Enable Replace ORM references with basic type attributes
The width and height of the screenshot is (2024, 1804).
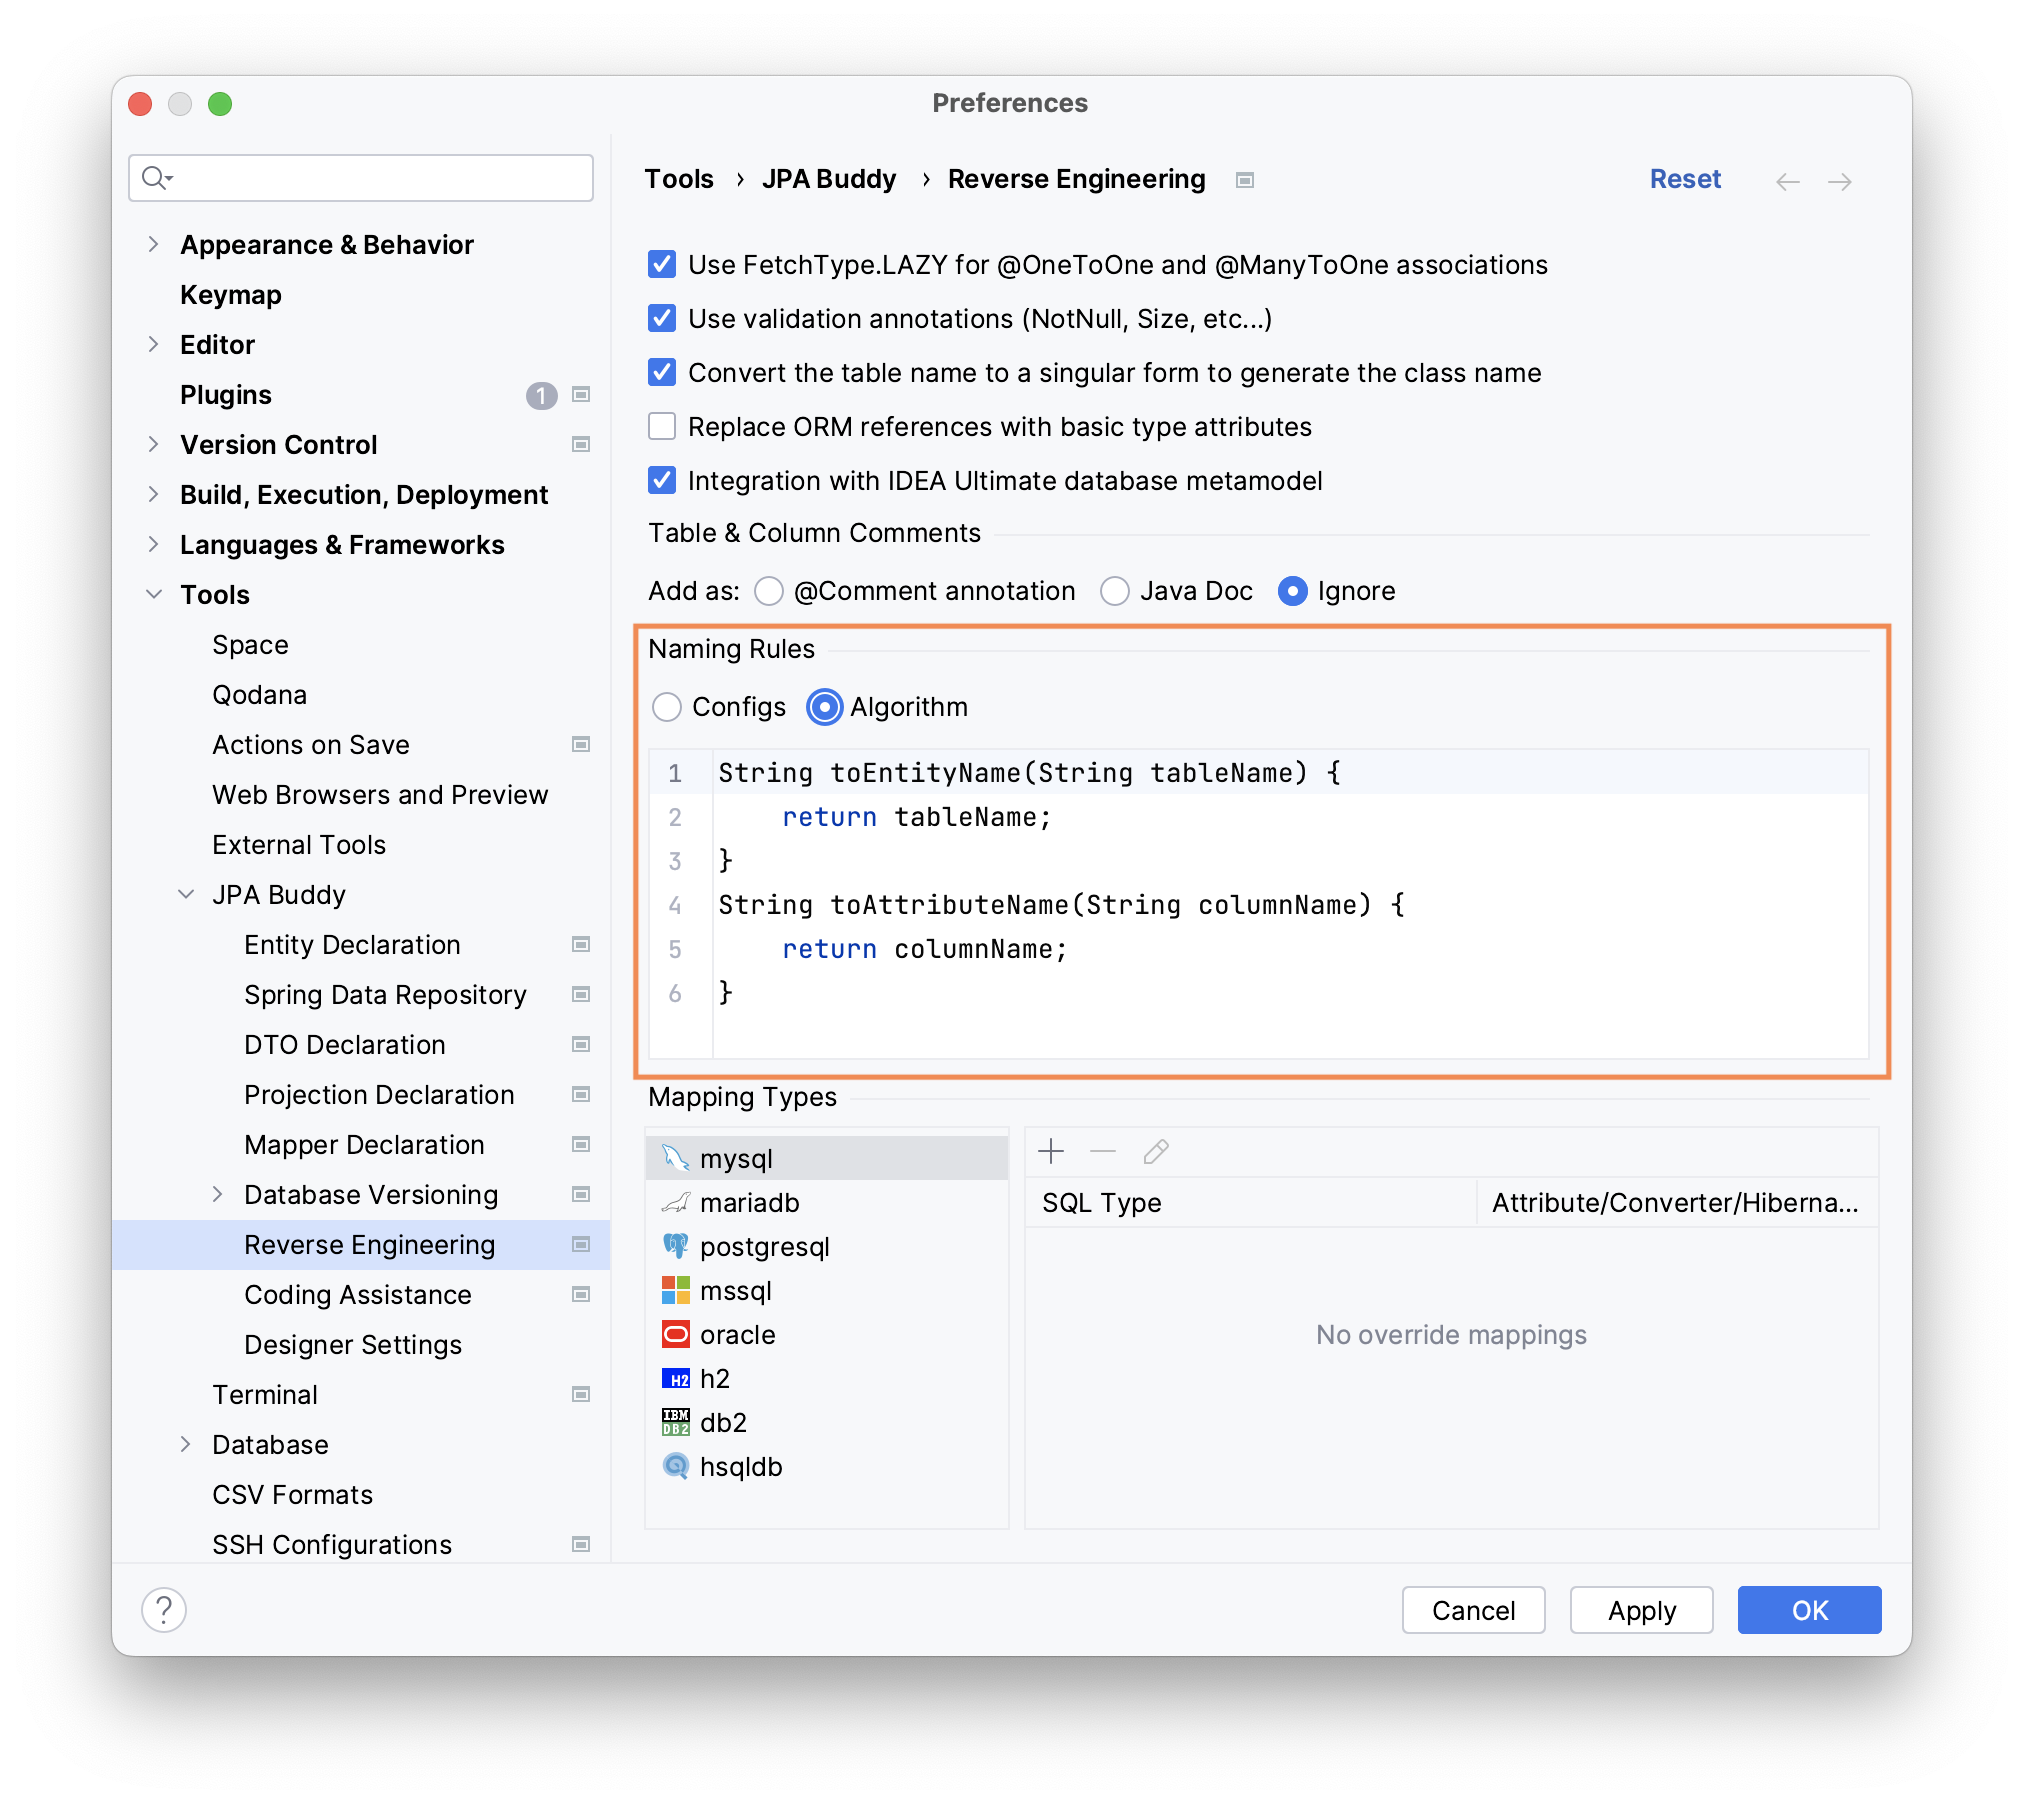[x=660, y=426]
